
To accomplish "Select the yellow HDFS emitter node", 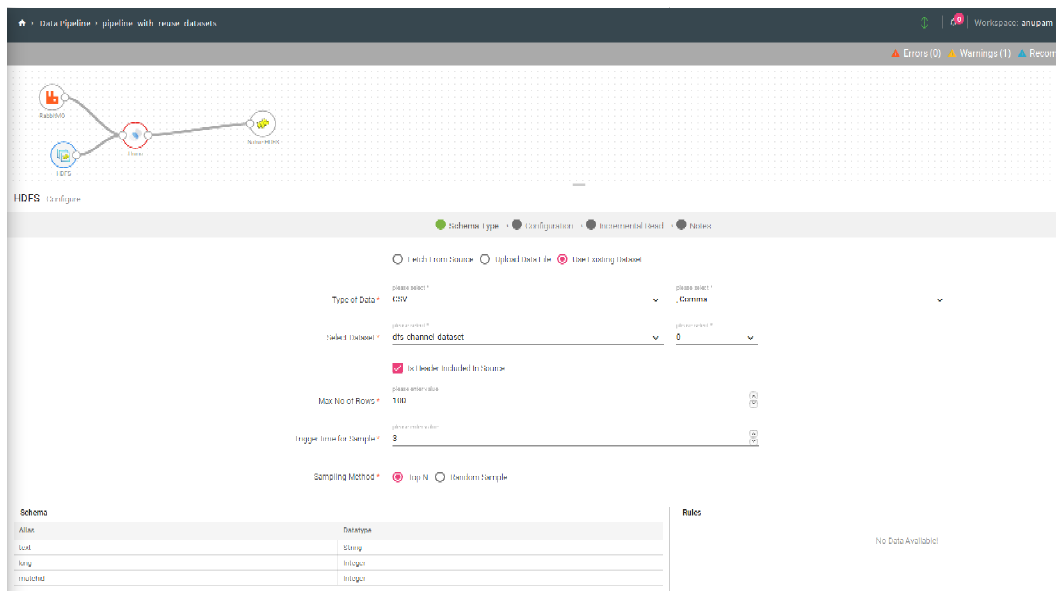I will pos(262,123).
